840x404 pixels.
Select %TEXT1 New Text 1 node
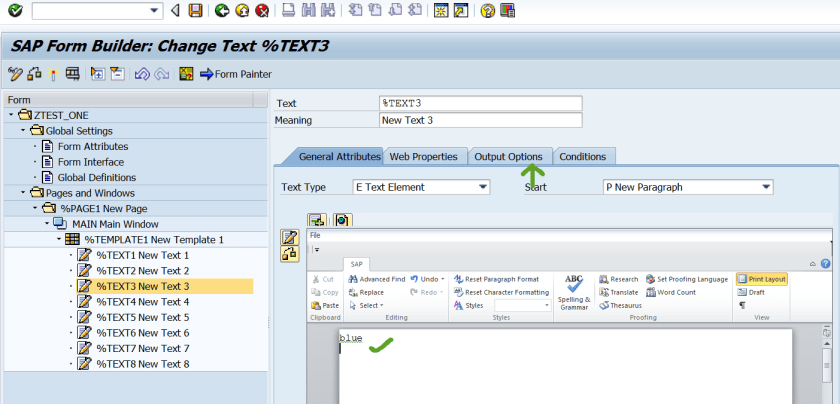[142, 255]
